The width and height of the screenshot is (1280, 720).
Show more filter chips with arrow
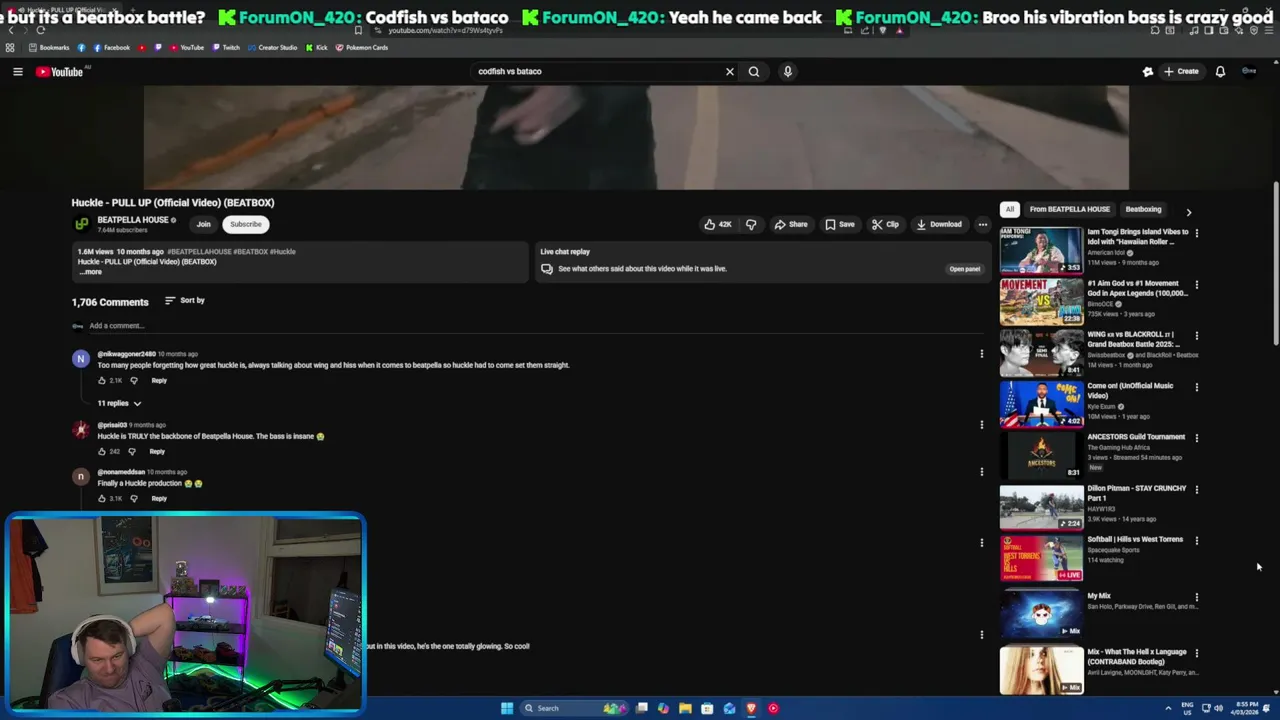click(1188, 212)
